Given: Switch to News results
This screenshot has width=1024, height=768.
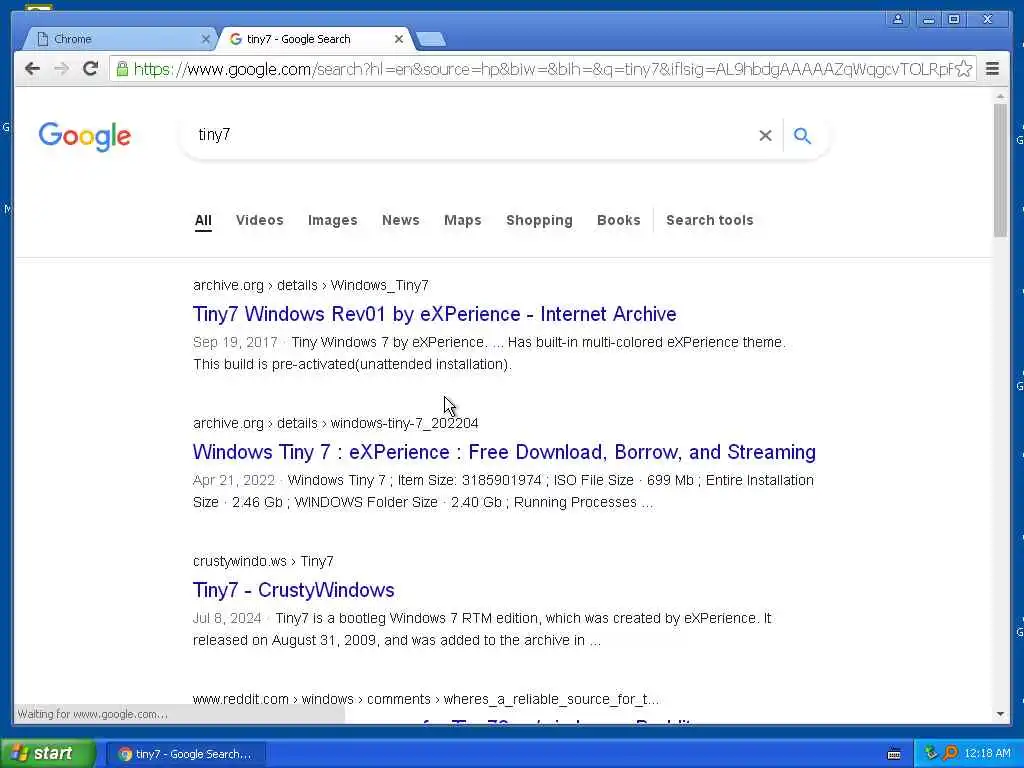Looking at the screenshot, I should (400, 220).
